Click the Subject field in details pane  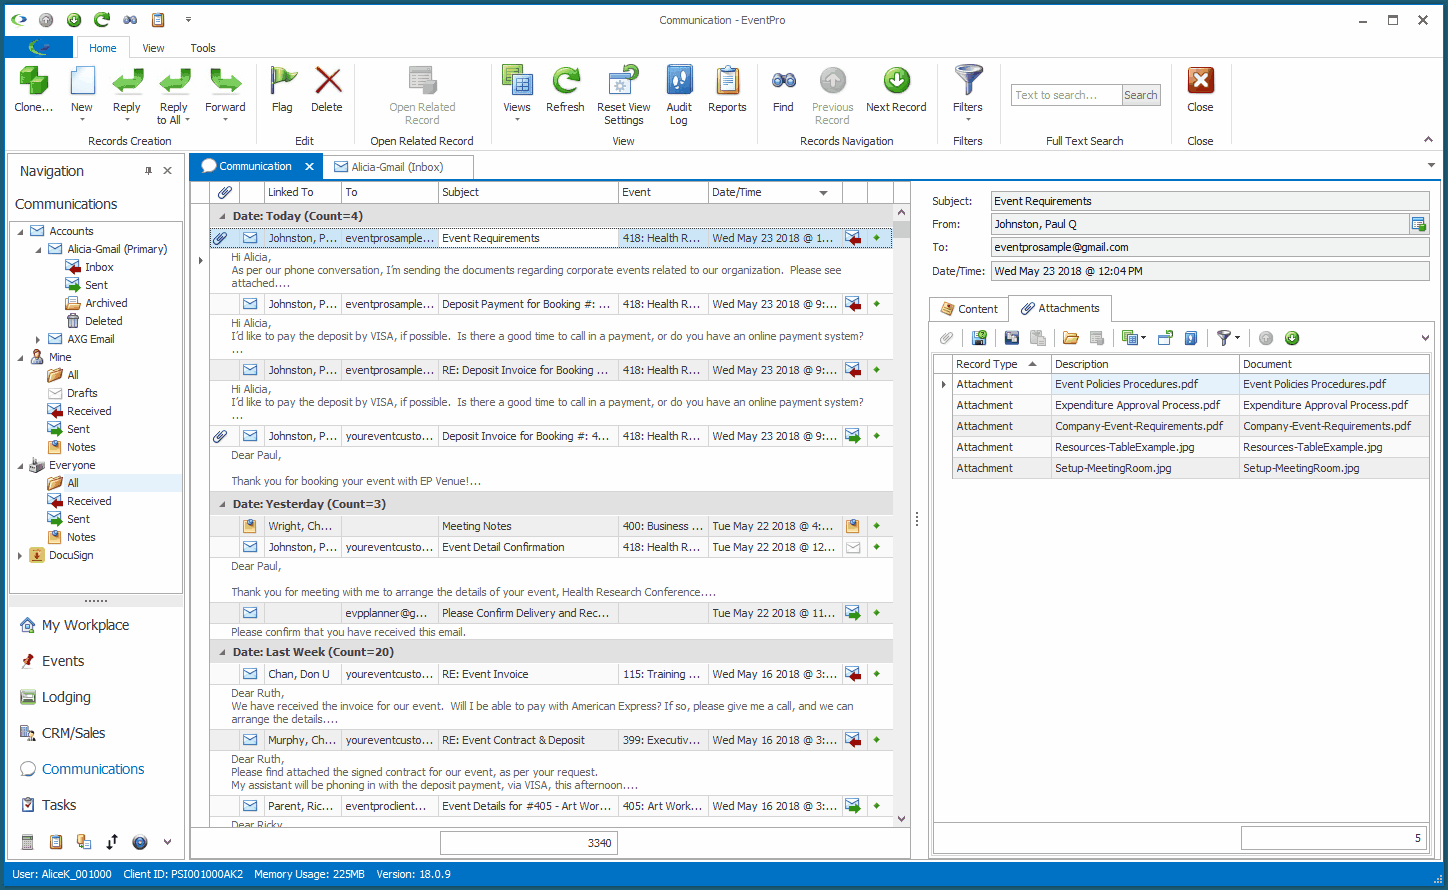point(1210,201)
